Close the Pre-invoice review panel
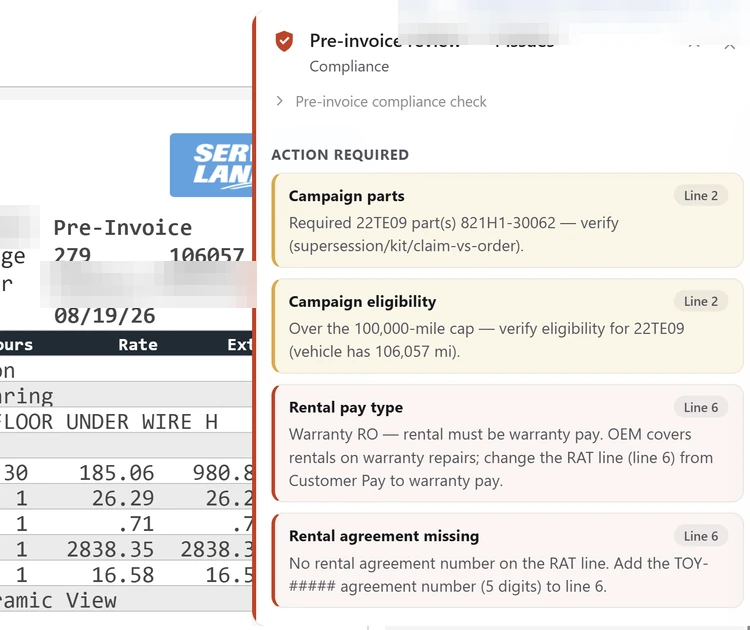Image resolution: width=750 pixels, height=630 pixels. [729, 46]
